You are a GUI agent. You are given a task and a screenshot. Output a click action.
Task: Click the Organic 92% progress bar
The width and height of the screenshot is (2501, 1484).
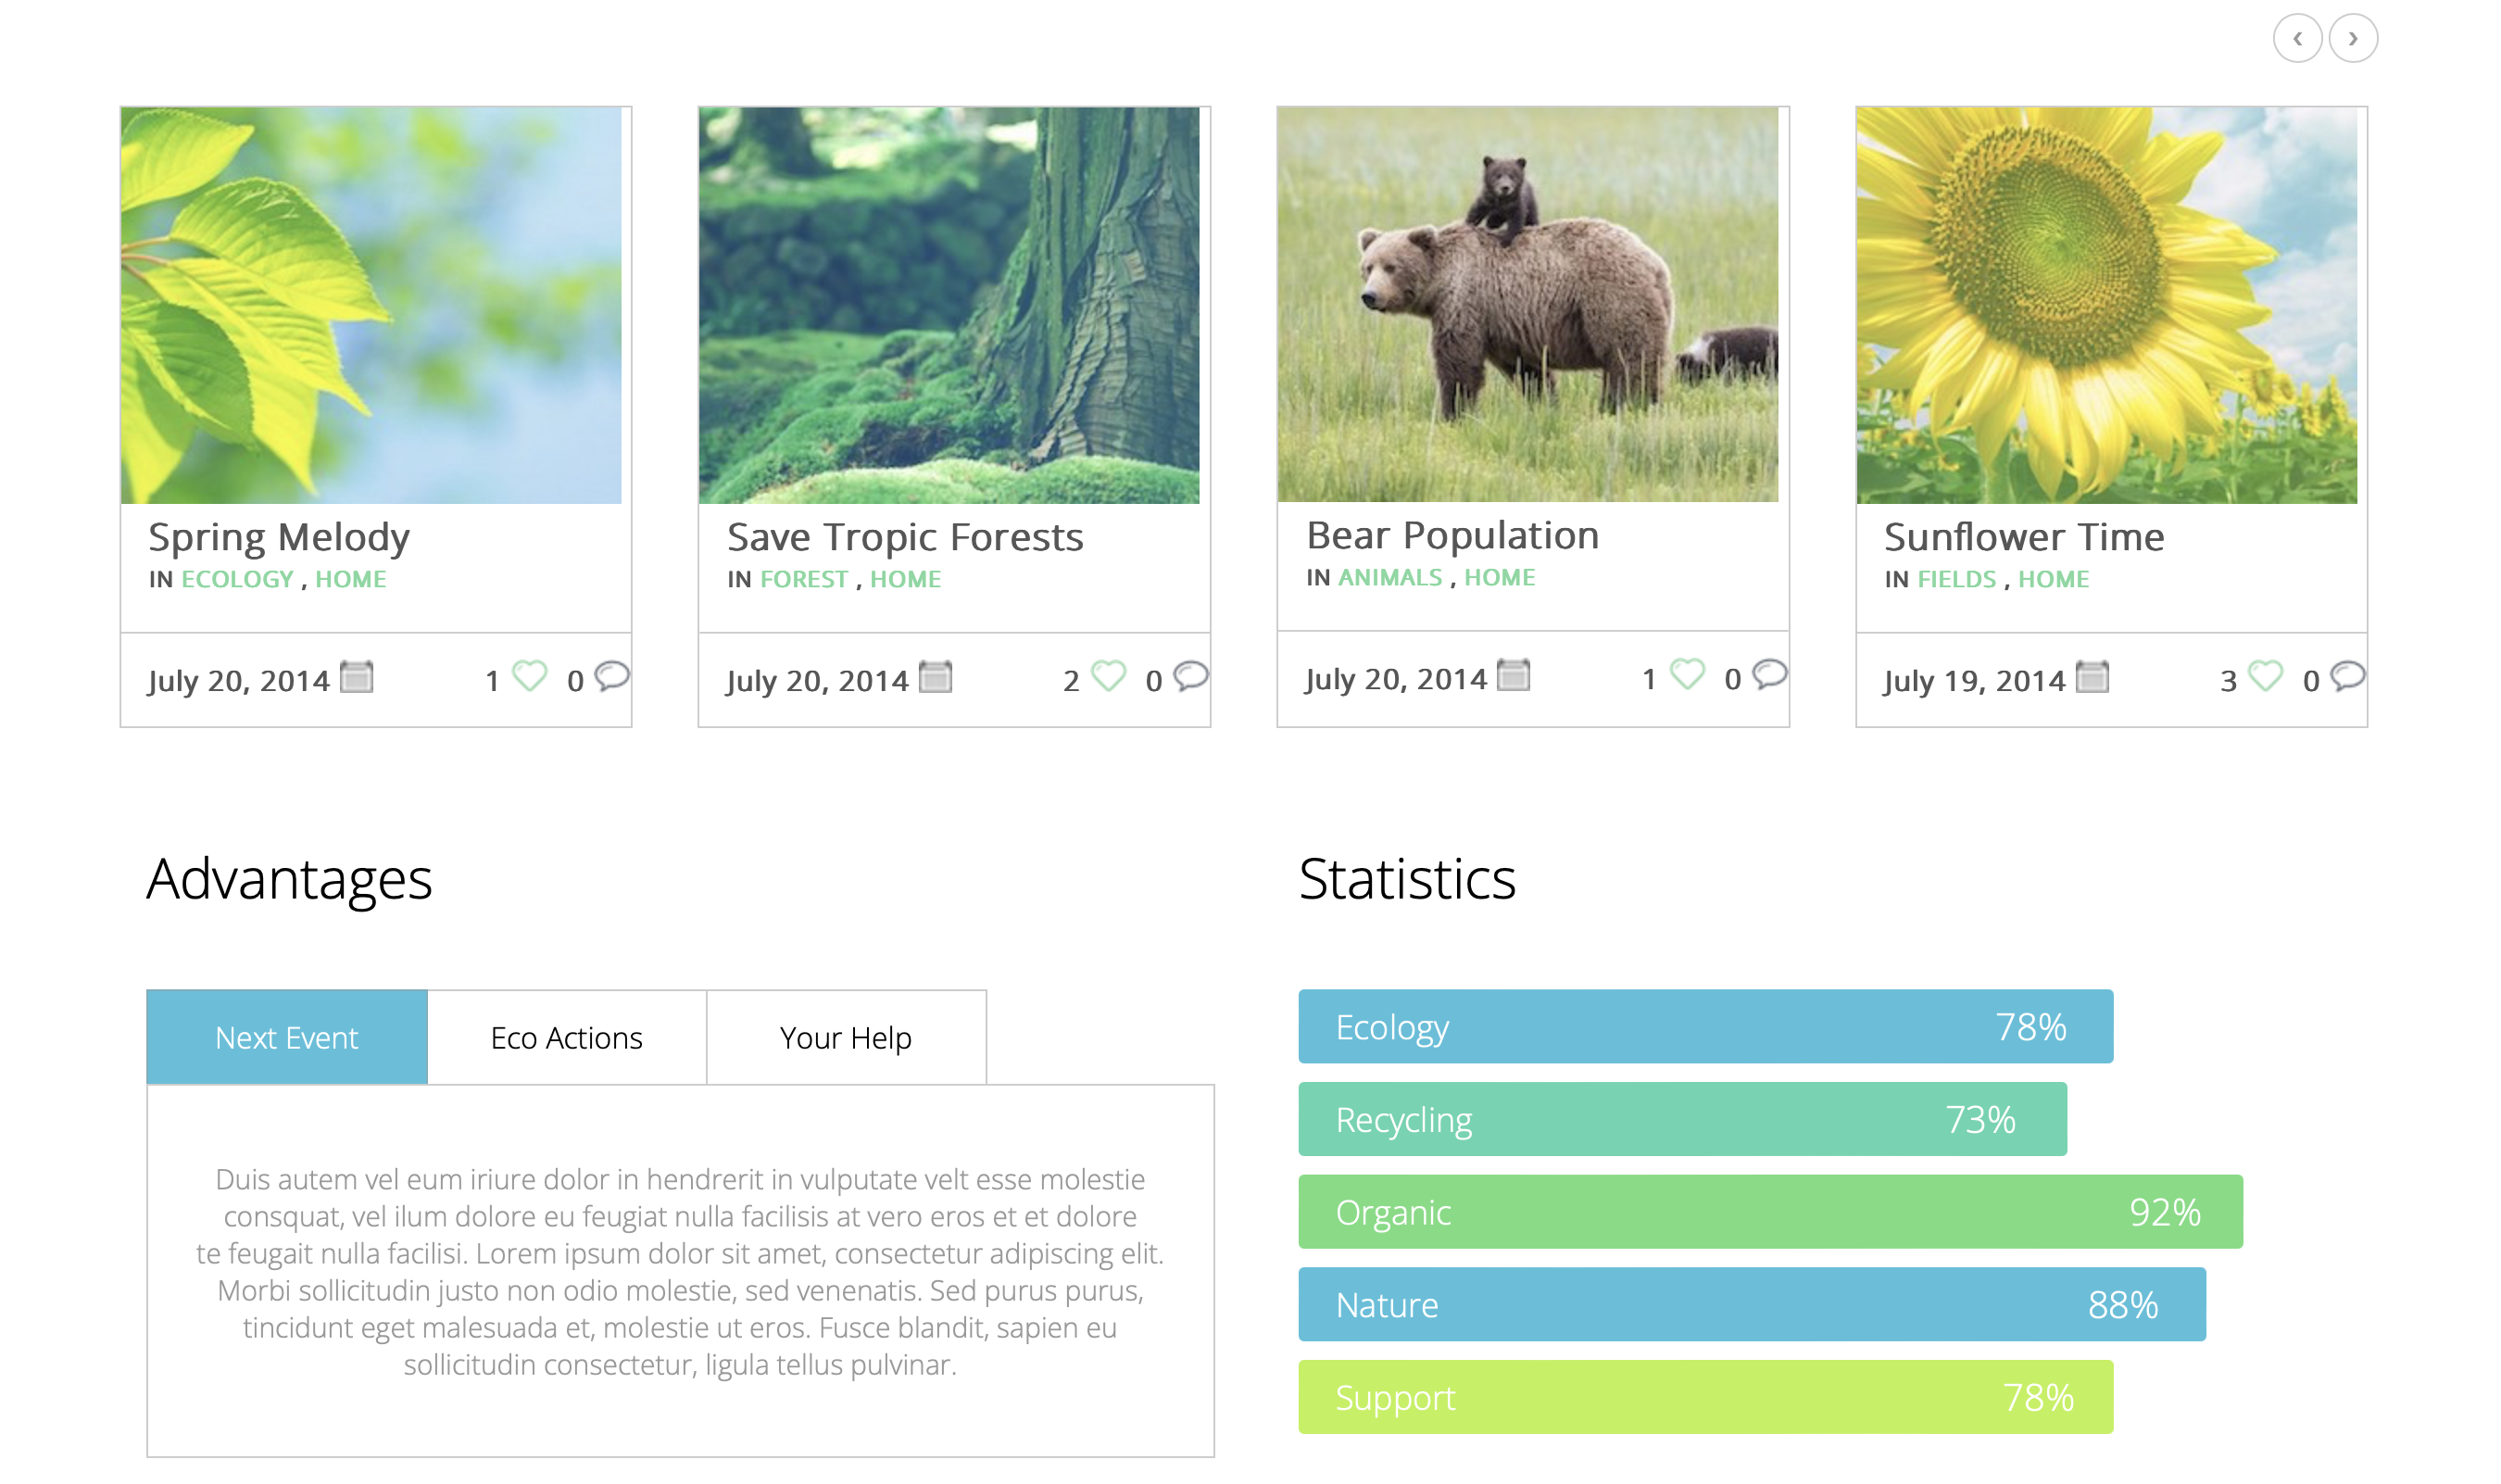coord(1769,1212)
